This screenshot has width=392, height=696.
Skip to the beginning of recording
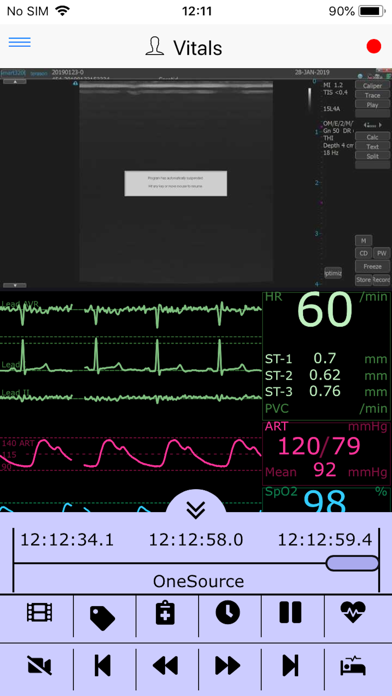coord(102,665)
